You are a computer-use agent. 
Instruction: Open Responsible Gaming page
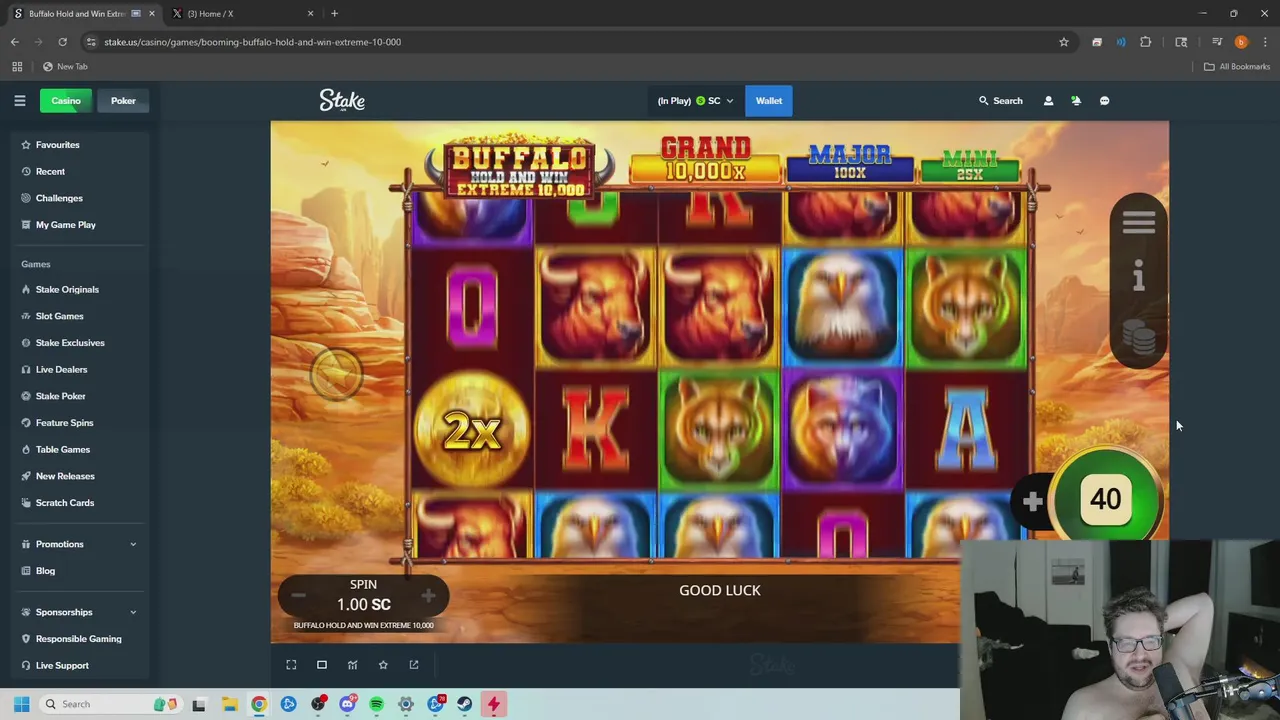coord(76,638)
